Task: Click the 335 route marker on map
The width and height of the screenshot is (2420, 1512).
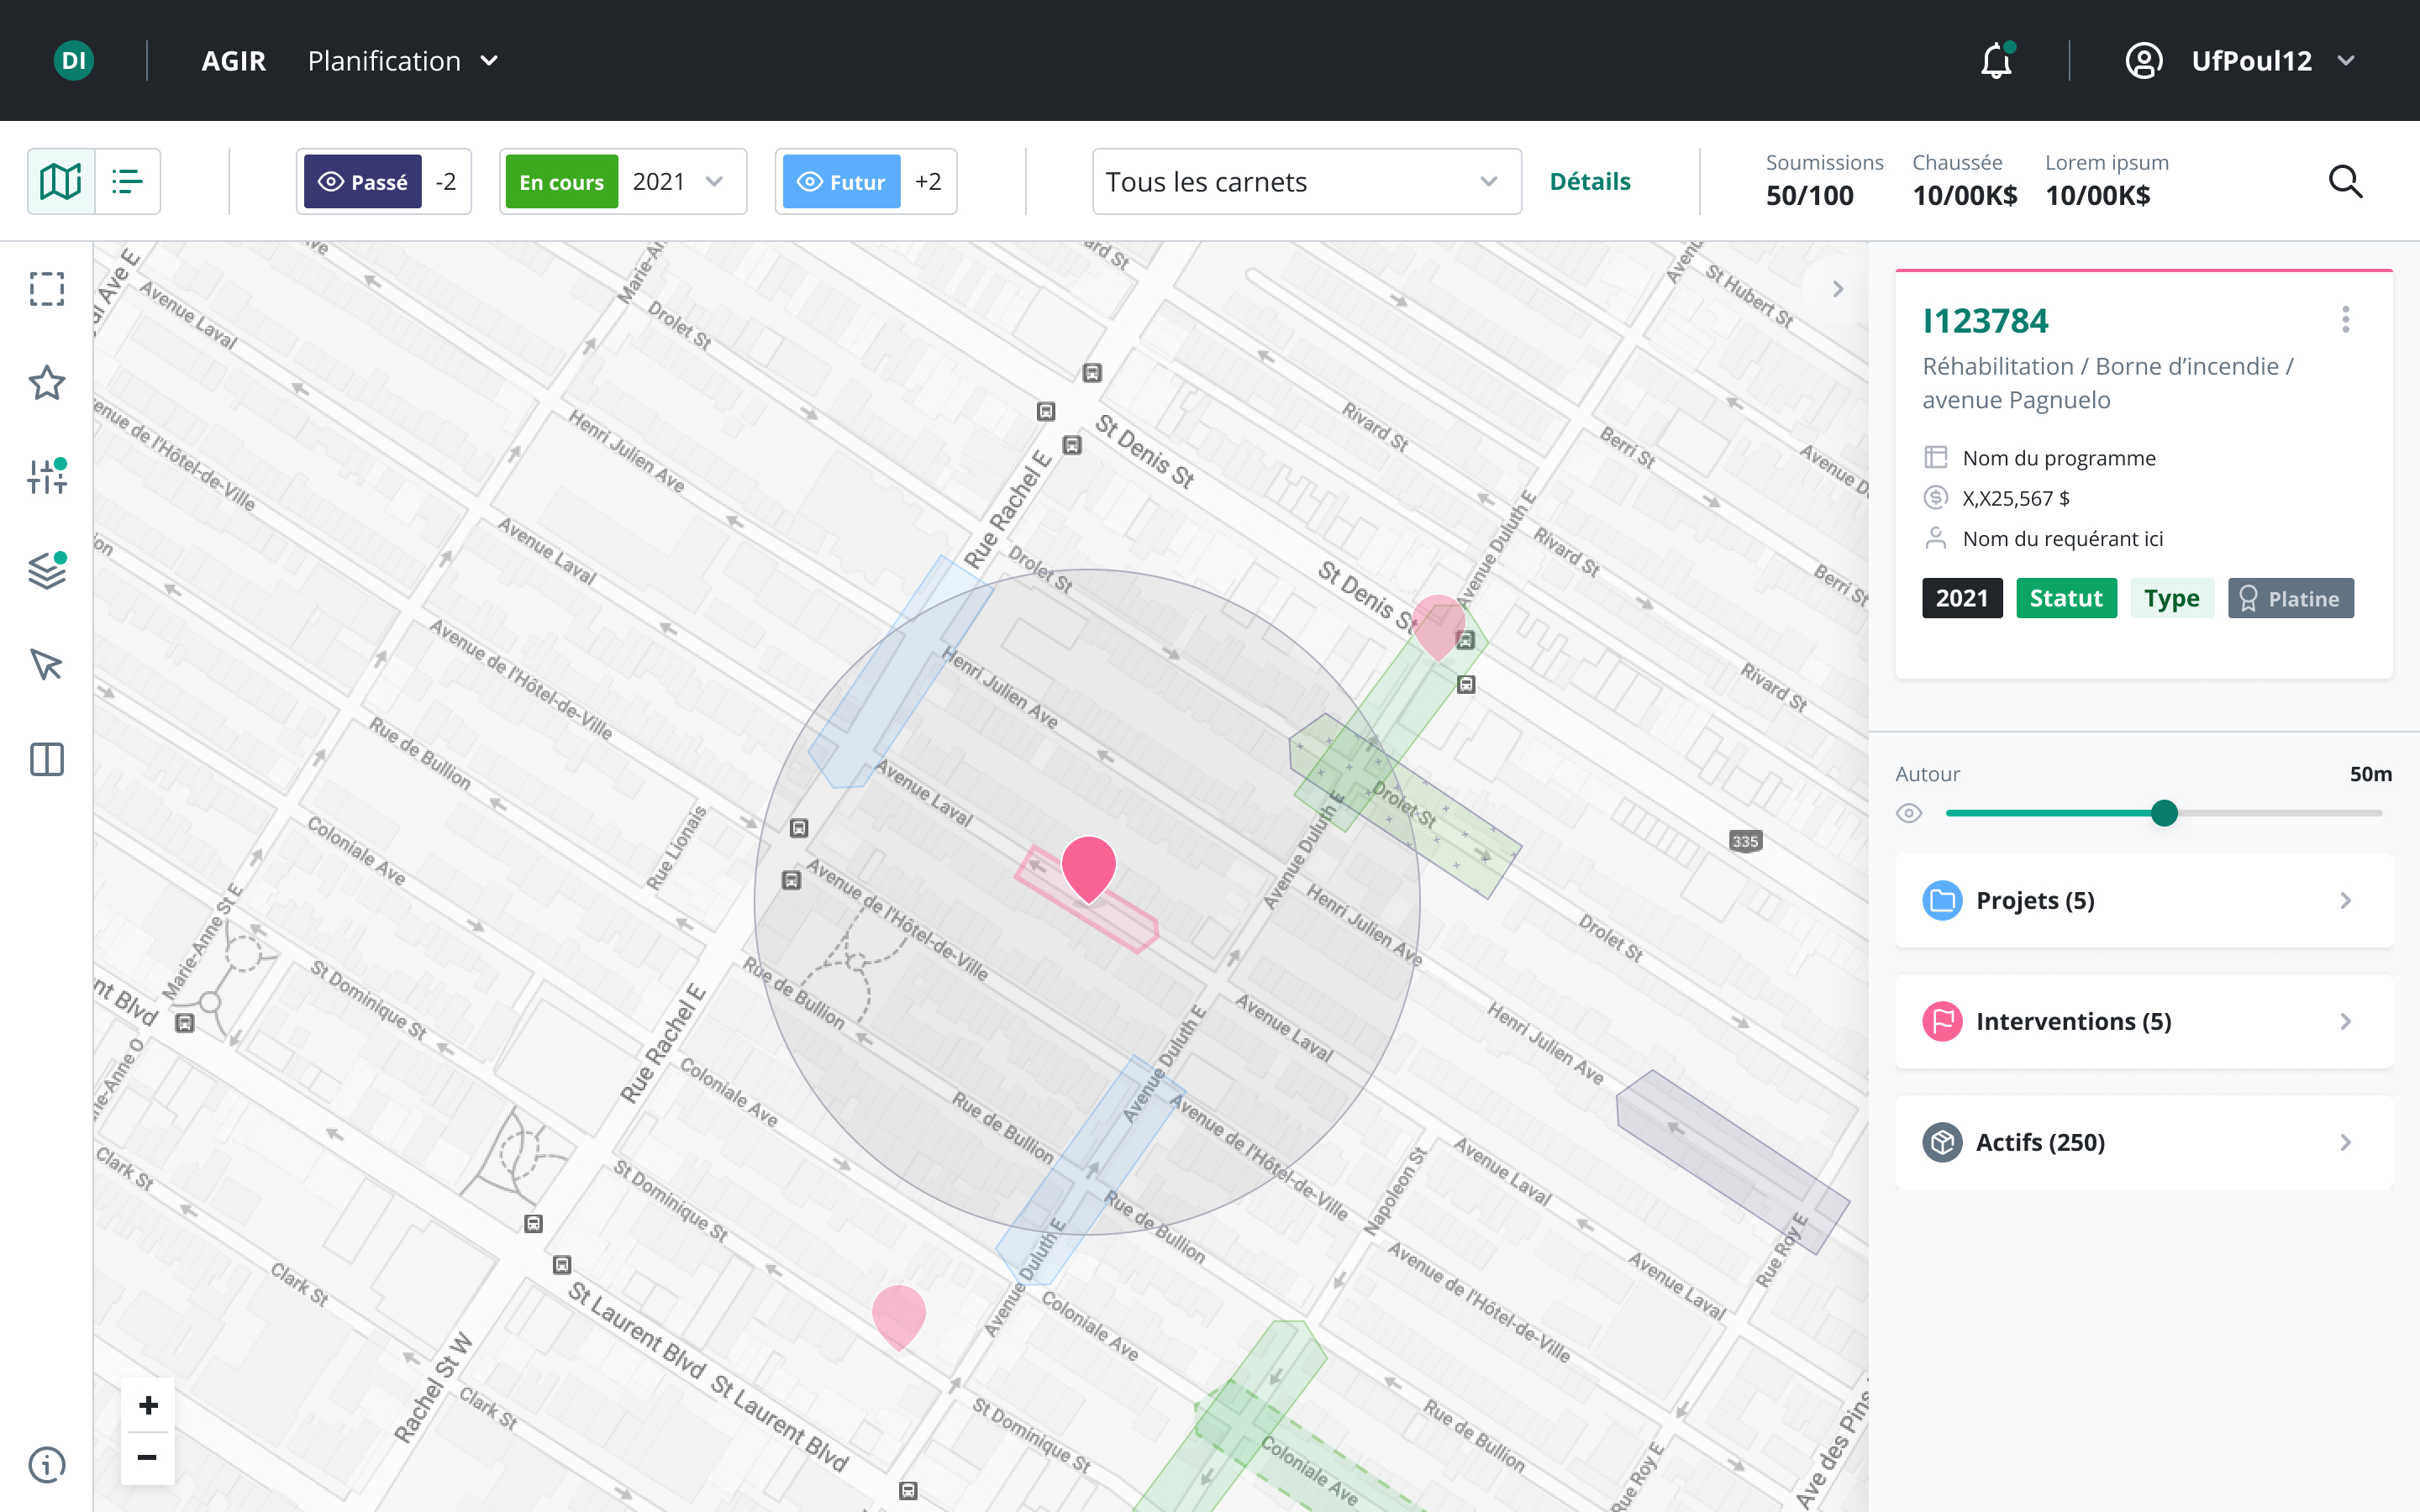Action: pyautogui.click(x=1745, y=841)
